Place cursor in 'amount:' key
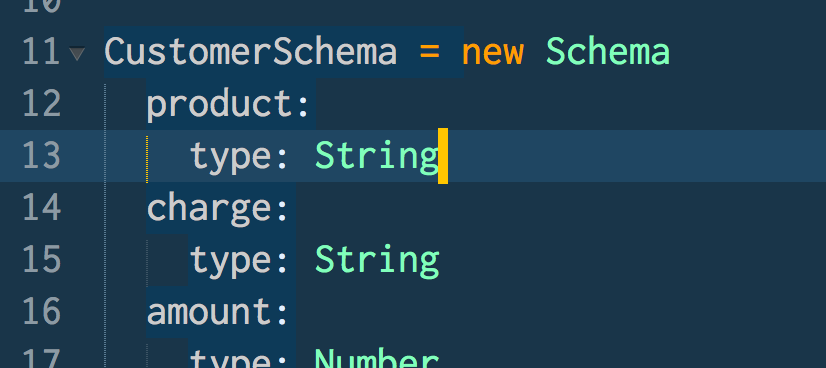This screenshot has width=826, height=368. (218, 312)
